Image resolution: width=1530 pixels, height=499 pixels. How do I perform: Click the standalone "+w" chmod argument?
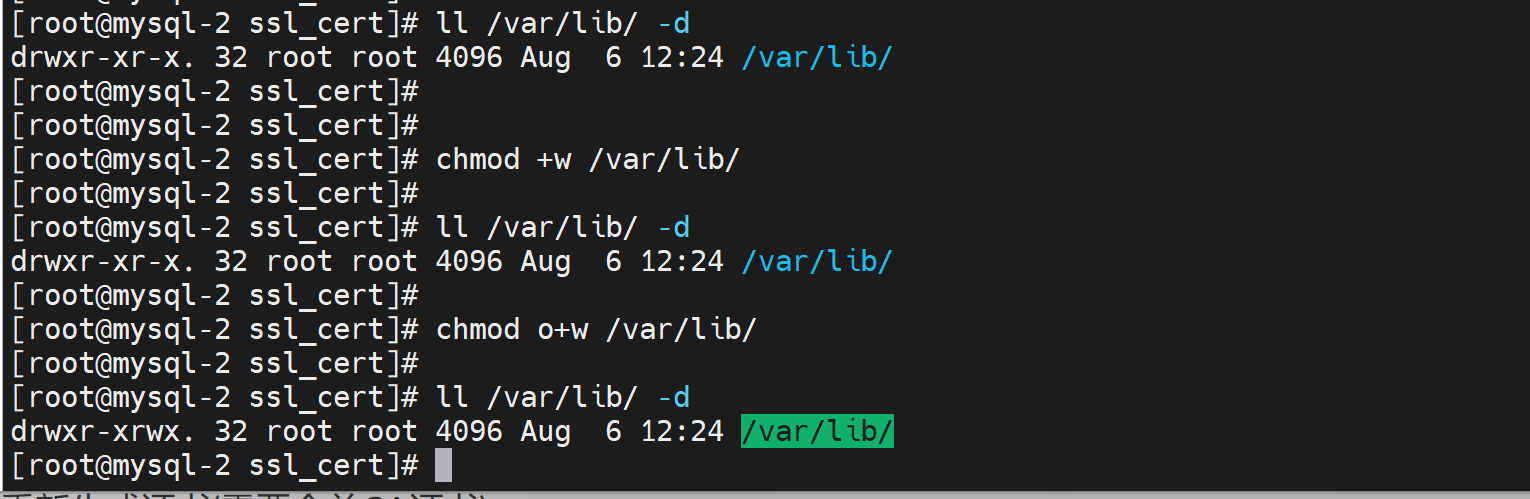coord(554,160)
